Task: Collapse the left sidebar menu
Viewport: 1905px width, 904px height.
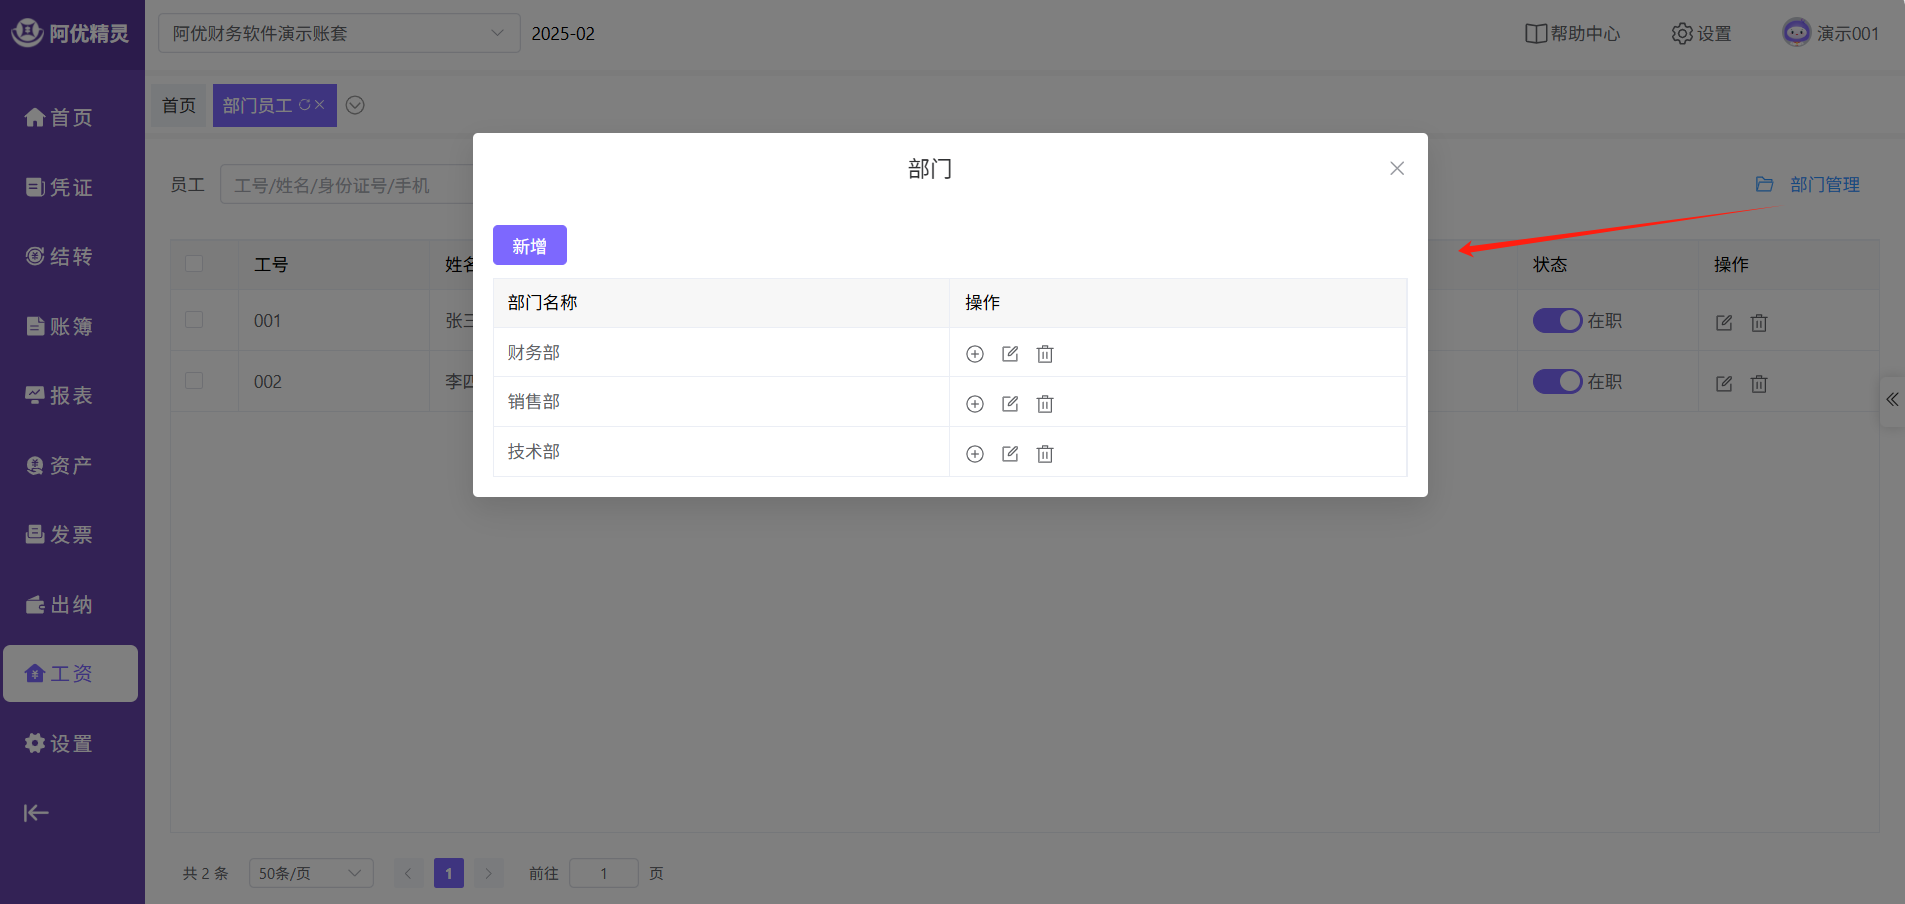Action: (x=36, y=813)
